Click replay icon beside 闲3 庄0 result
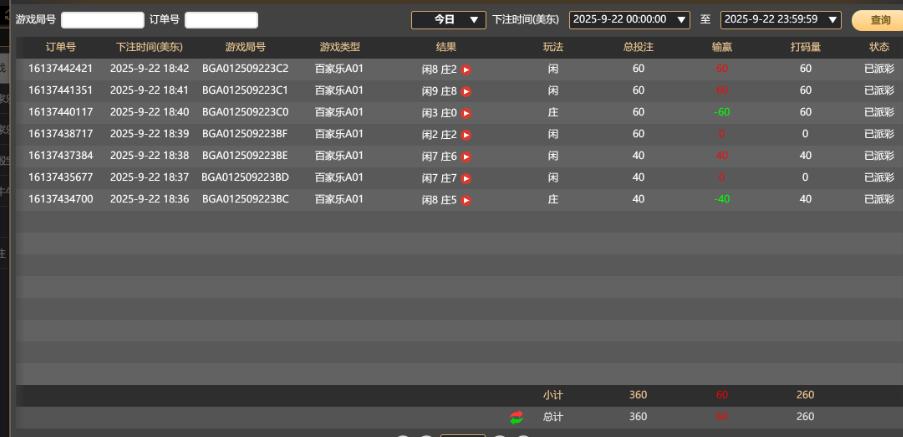This screenshot has width=903, height=437. [466, 113]
